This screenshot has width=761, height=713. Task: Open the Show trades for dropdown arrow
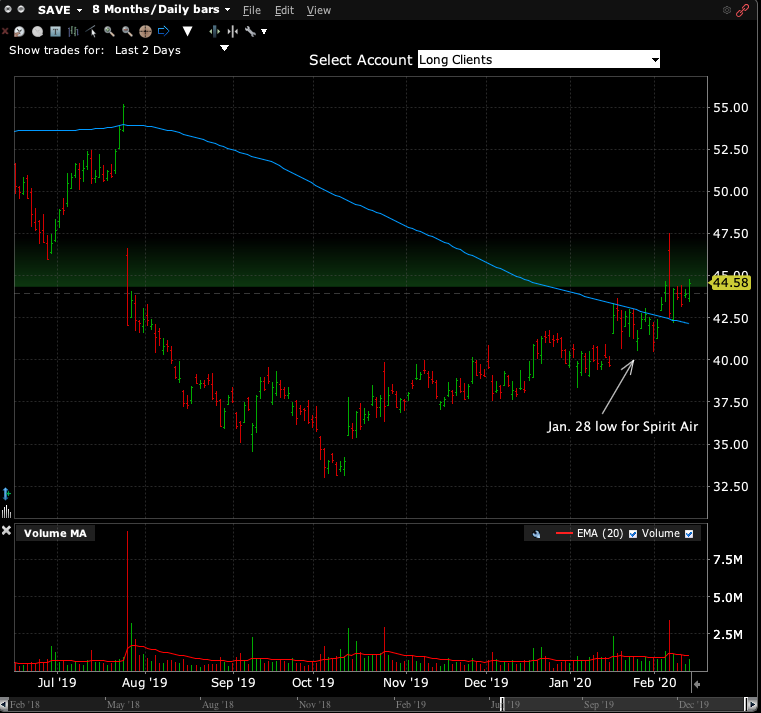tap(224, 48)
